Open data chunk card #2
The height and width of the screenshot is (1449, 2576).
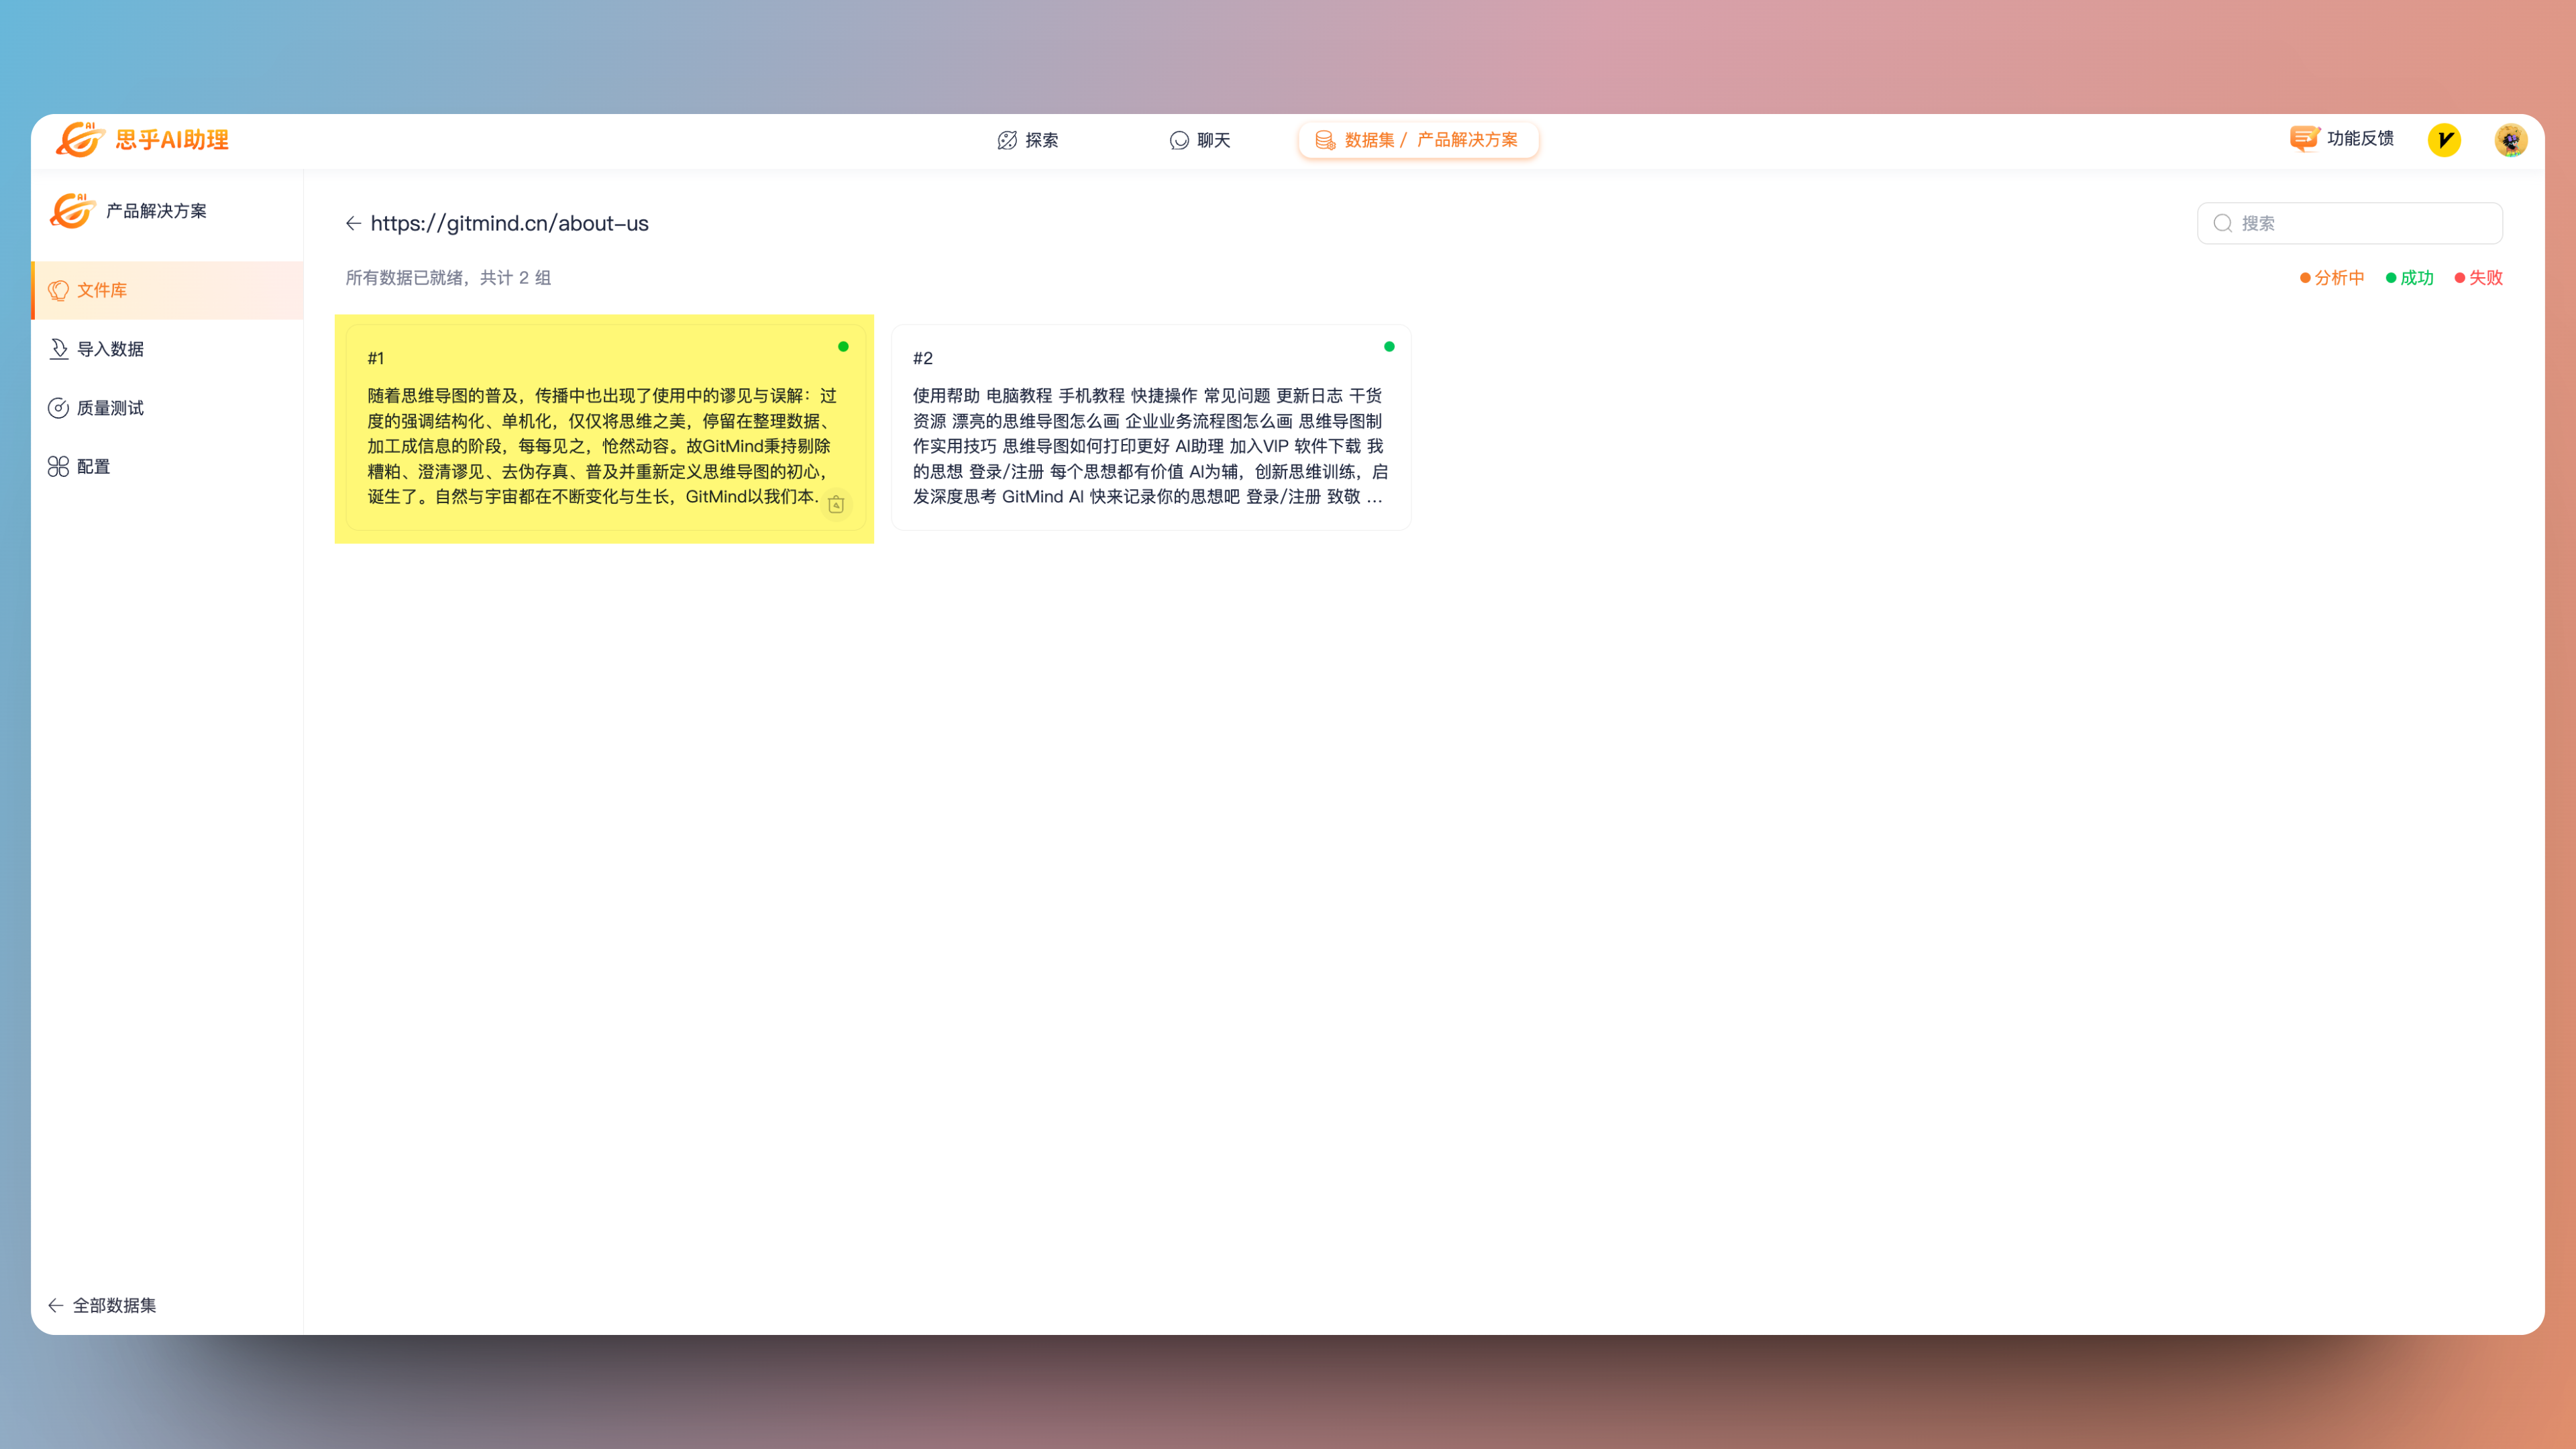(1150, 430)
